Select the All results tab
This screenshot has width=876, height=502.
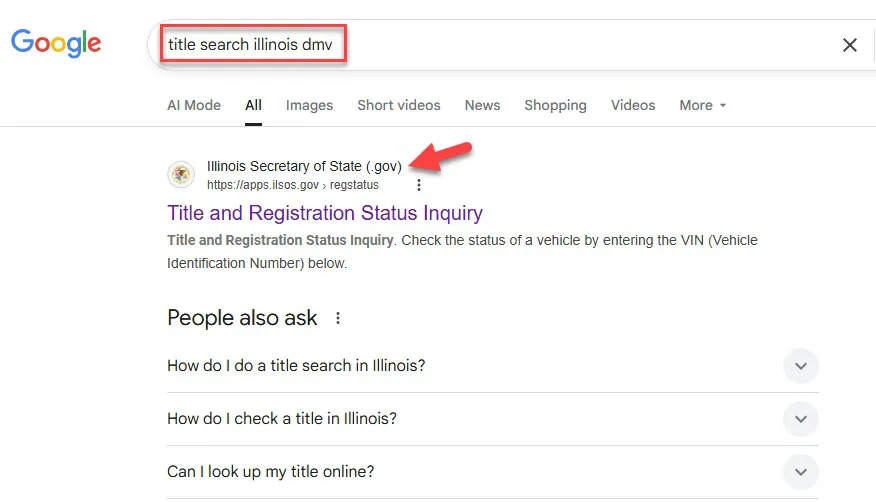click(253, 105)
